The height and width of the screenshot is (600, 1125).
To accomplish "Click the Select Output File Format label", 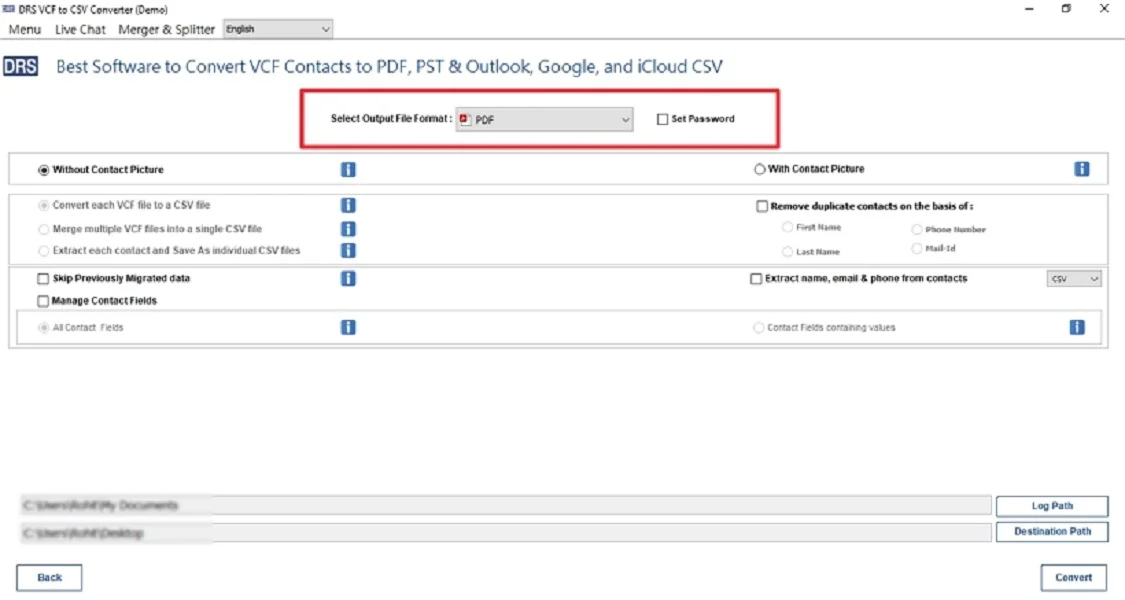I will pyautogui.click(x=391, y=118).
